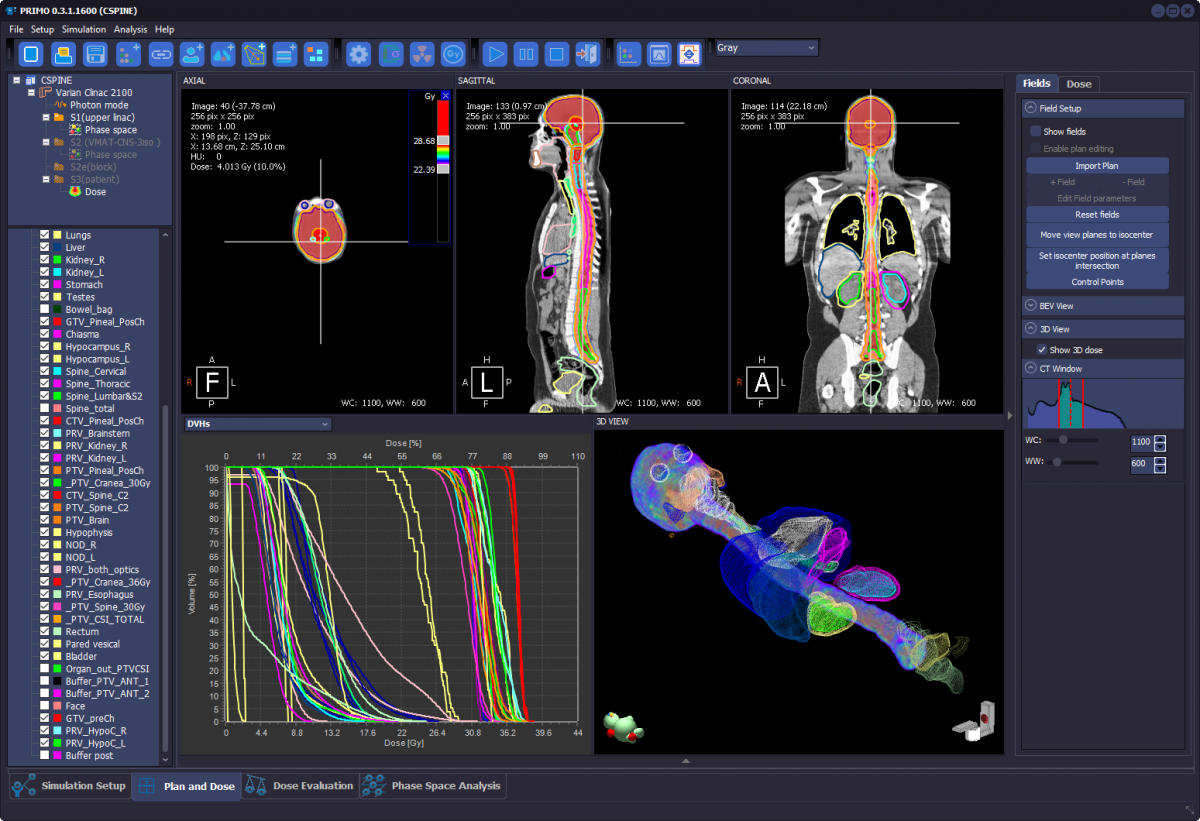
Task: Click the yellow contour-with-plus toolbar icon
Action: (254, 53)
